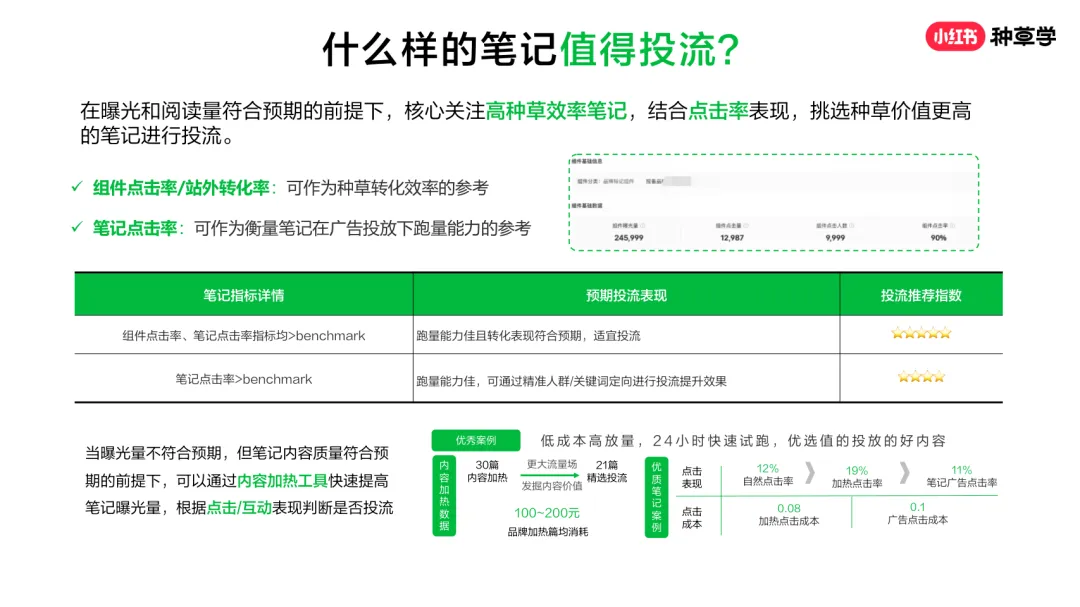
Task: Click the green 点击/互动 phrase
Action: [x=239, y=508]
